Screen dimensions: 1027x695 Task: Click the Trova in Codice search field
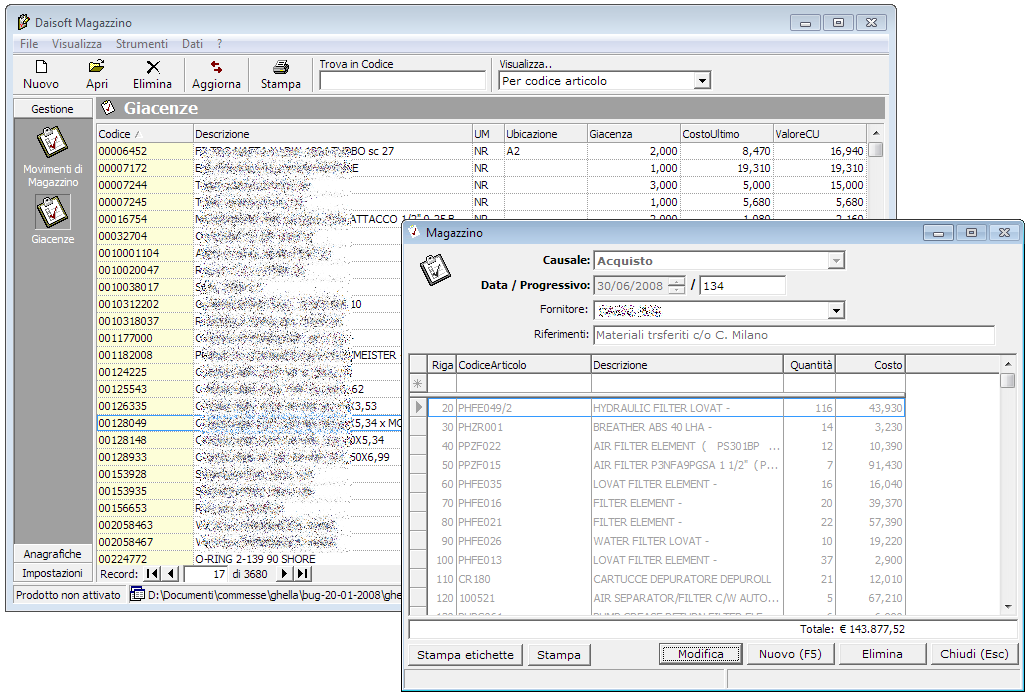402,81
